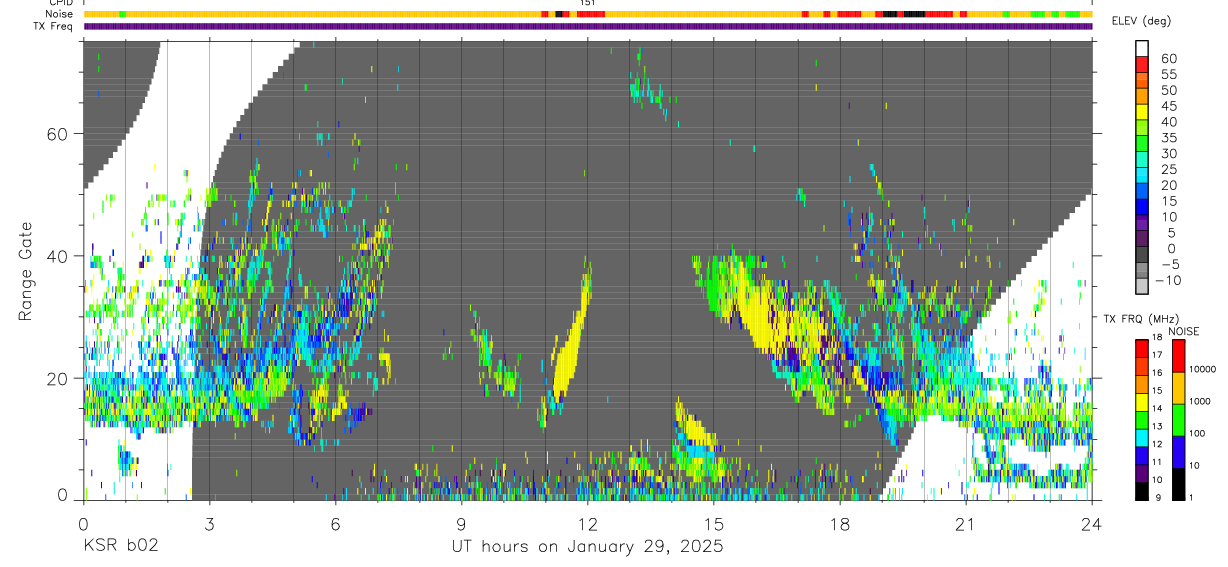Click the '55' label on the ELEV scale
This screenshot has height=567, width=1228.
click(1169, 74)
